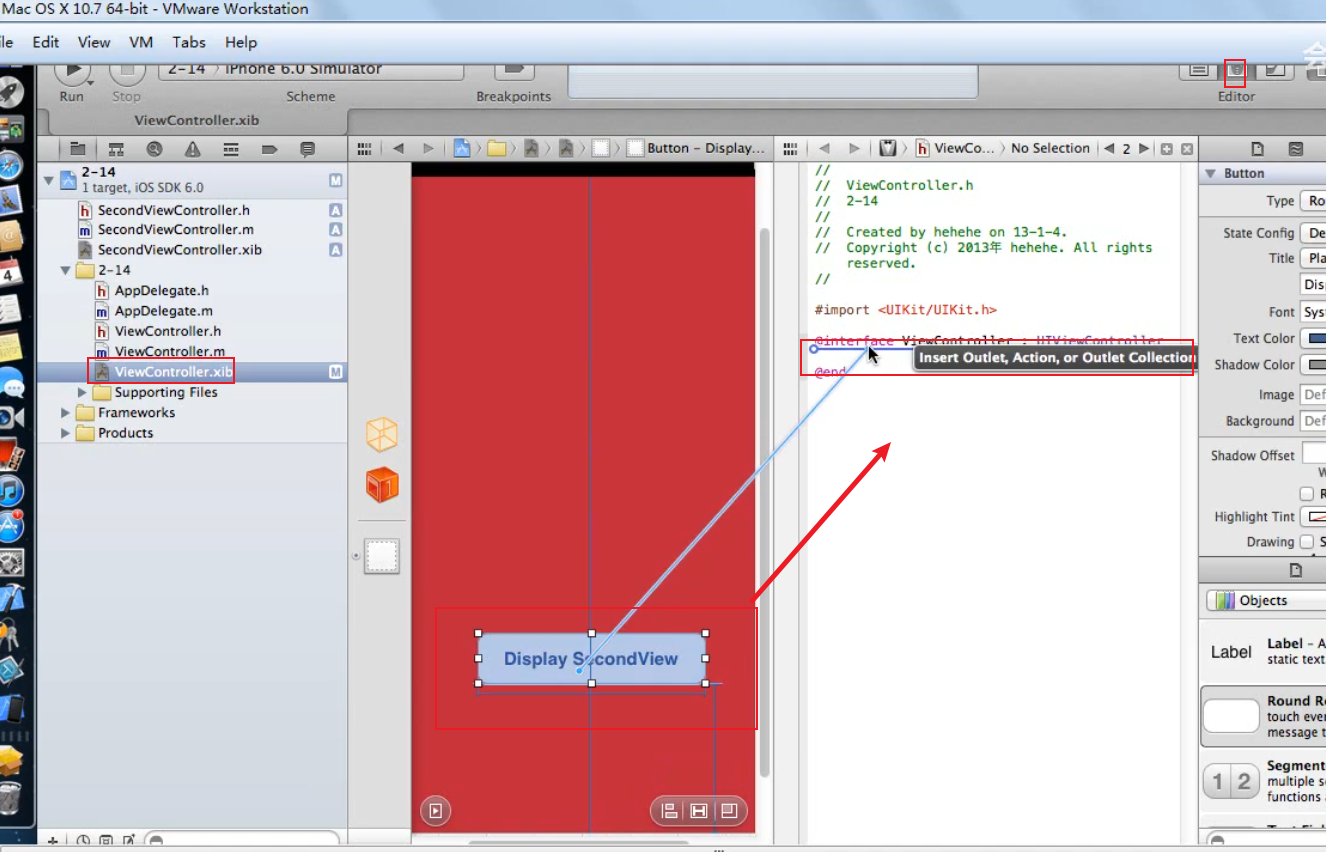The image size is (1326, 852).
Task: Close the assistant editor pane
Action: pyautogui.click(x=1187, y=149)
